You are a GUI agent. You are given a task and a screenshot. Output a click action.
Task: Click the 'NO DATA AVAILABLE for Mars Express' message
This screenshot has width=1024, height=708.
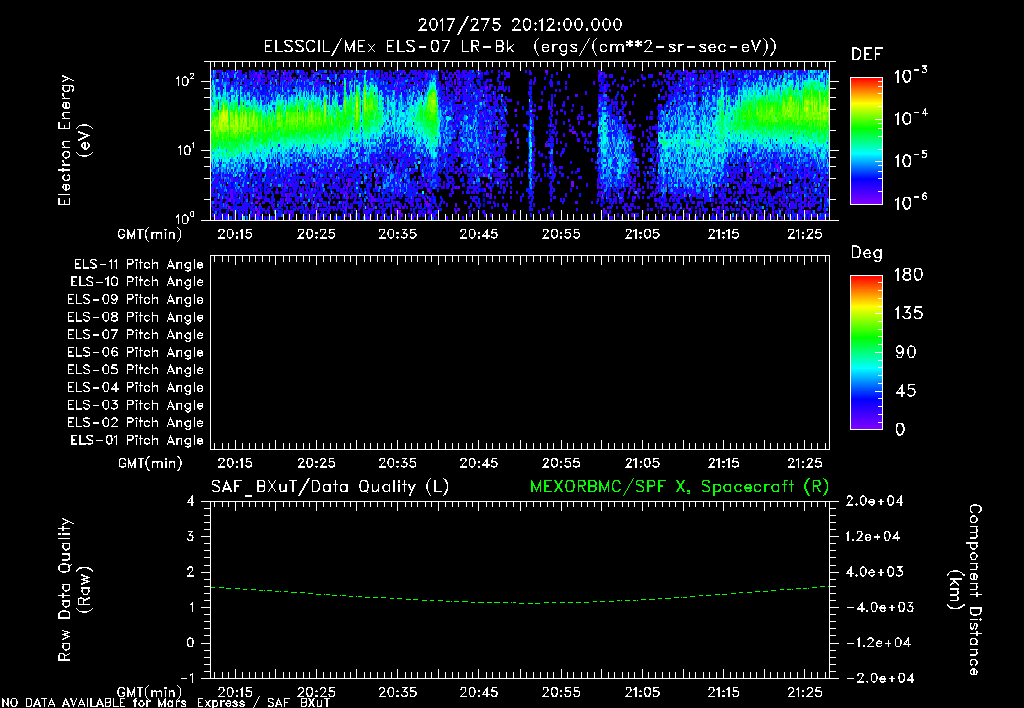click(x=127, y=702)
